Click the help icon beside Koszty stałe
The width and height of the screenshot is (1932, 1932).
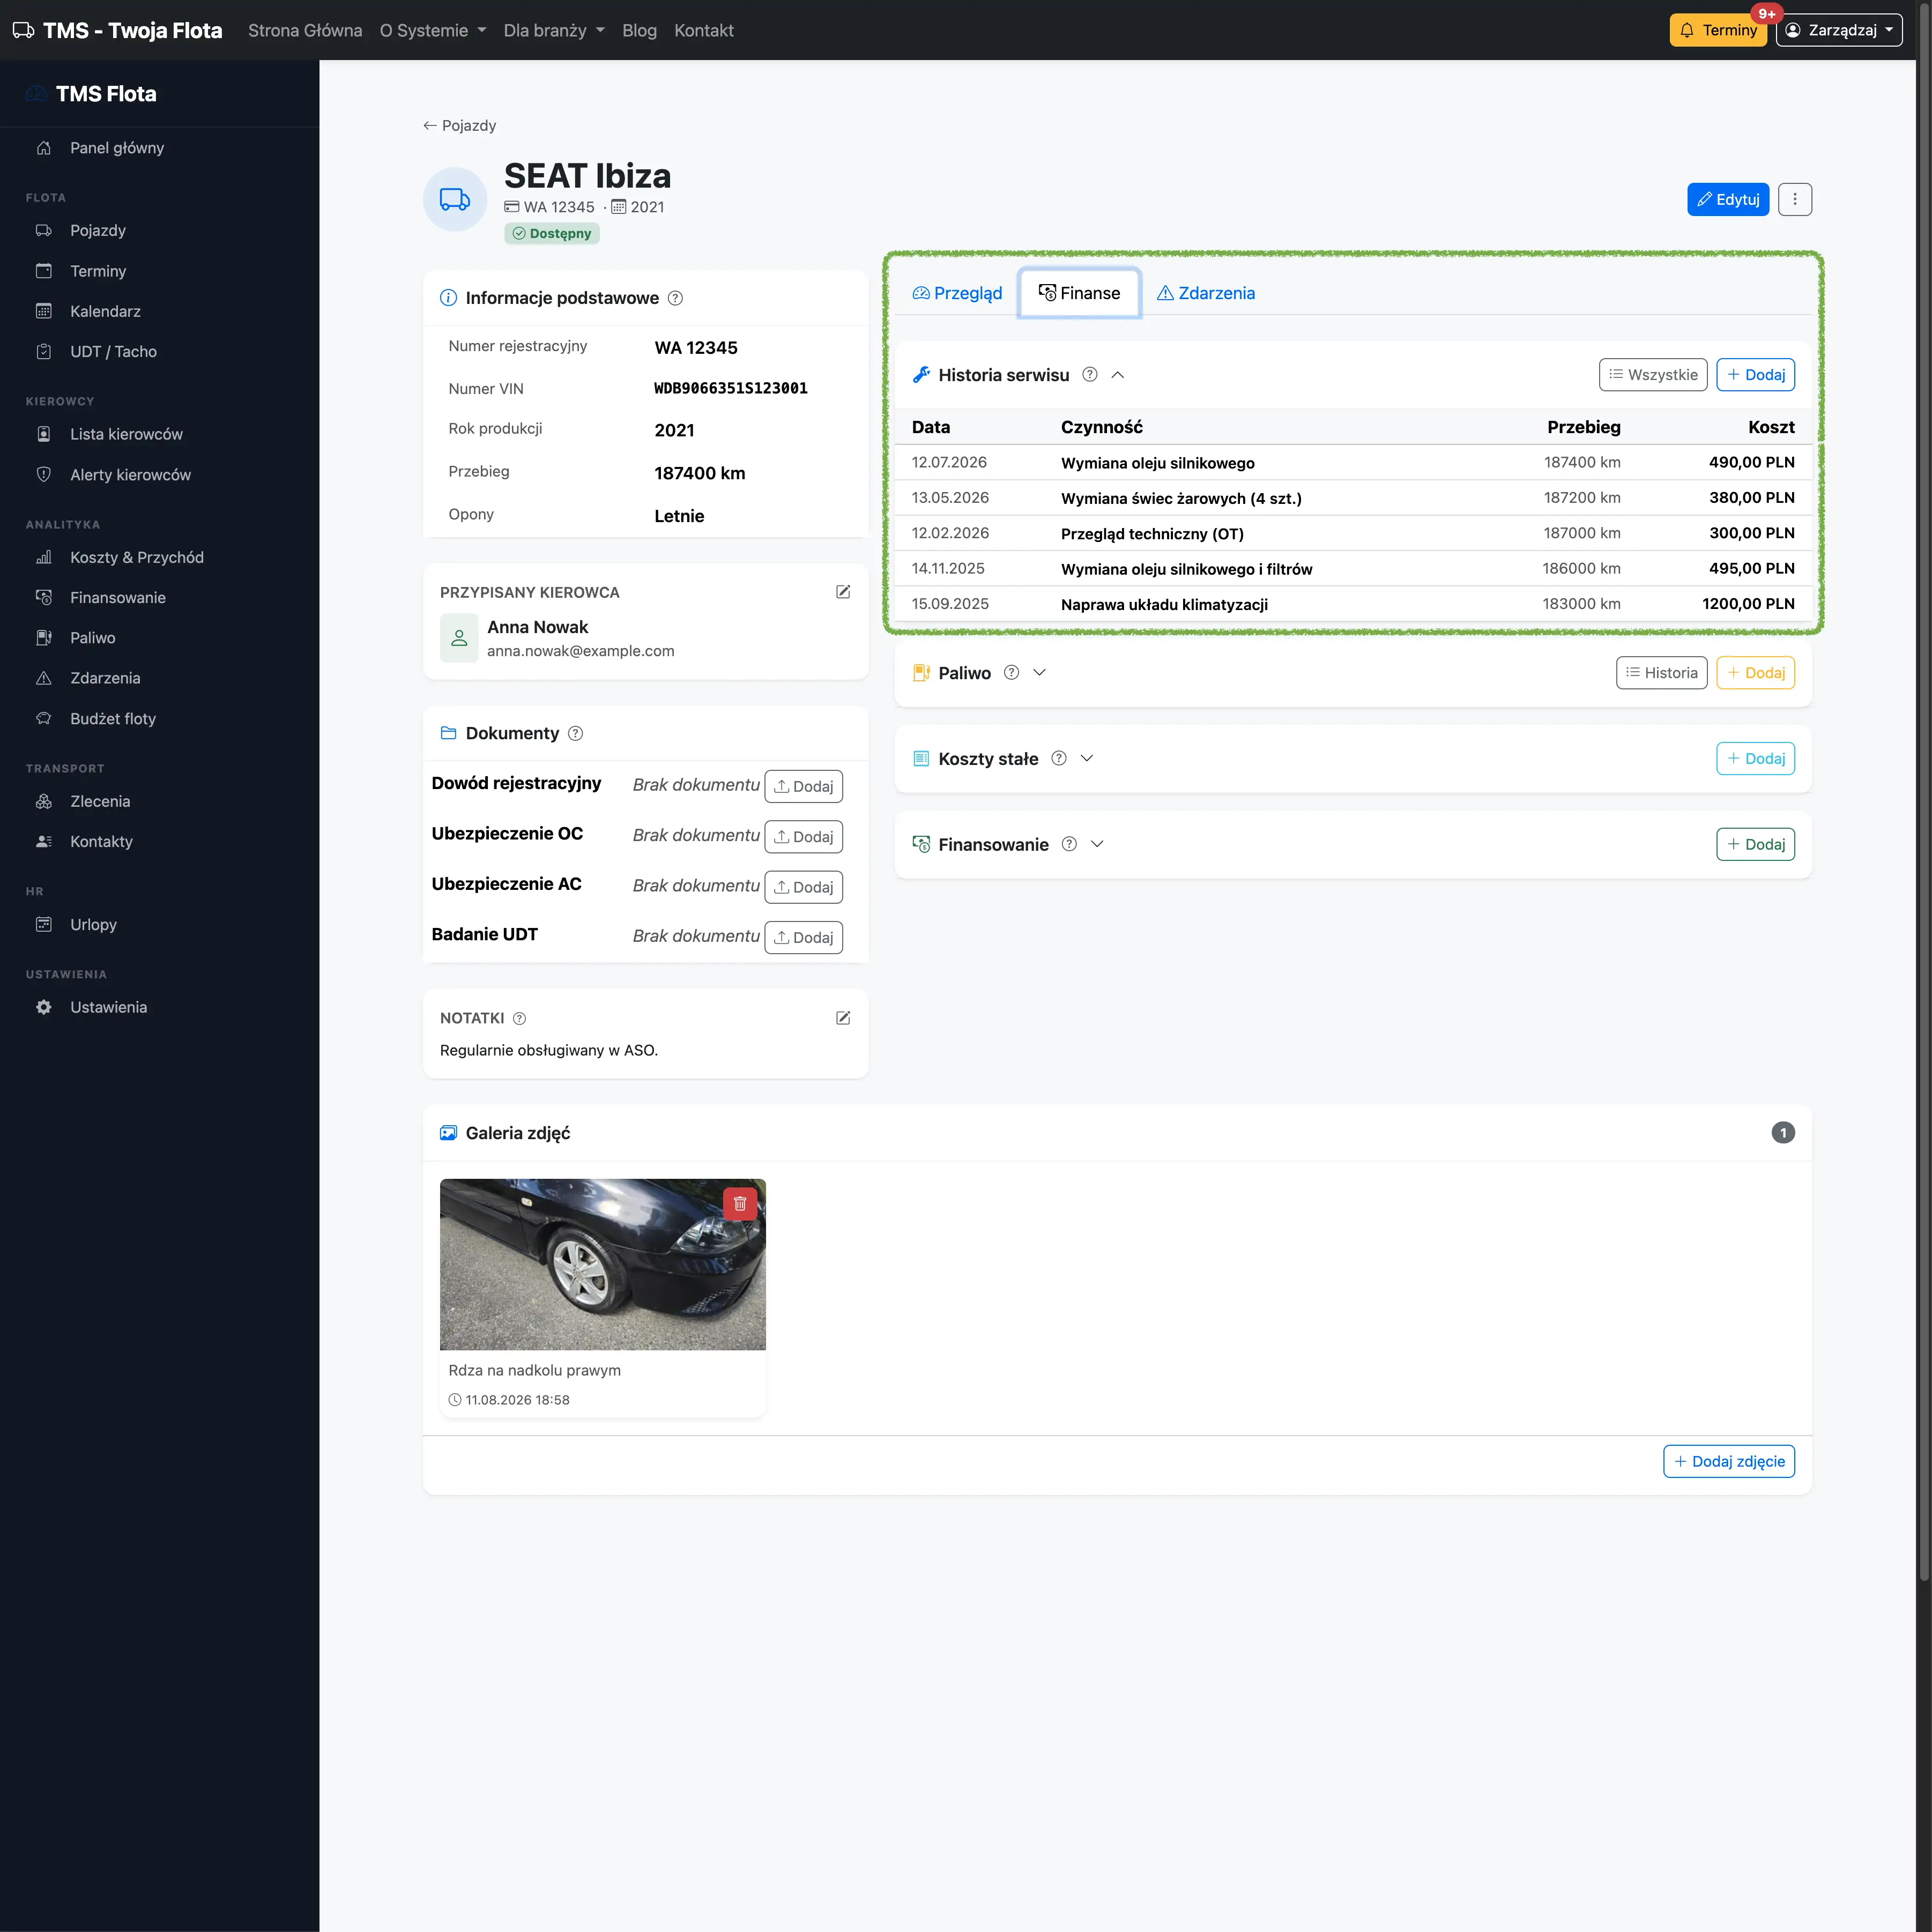1059,759
